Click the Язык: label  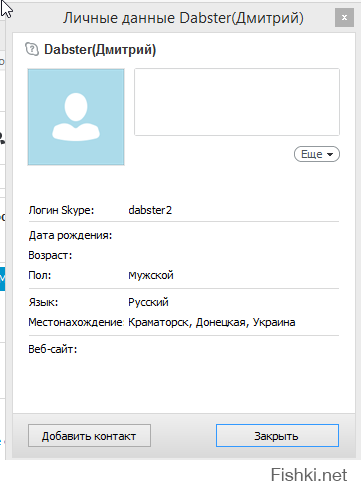point(43,302)
